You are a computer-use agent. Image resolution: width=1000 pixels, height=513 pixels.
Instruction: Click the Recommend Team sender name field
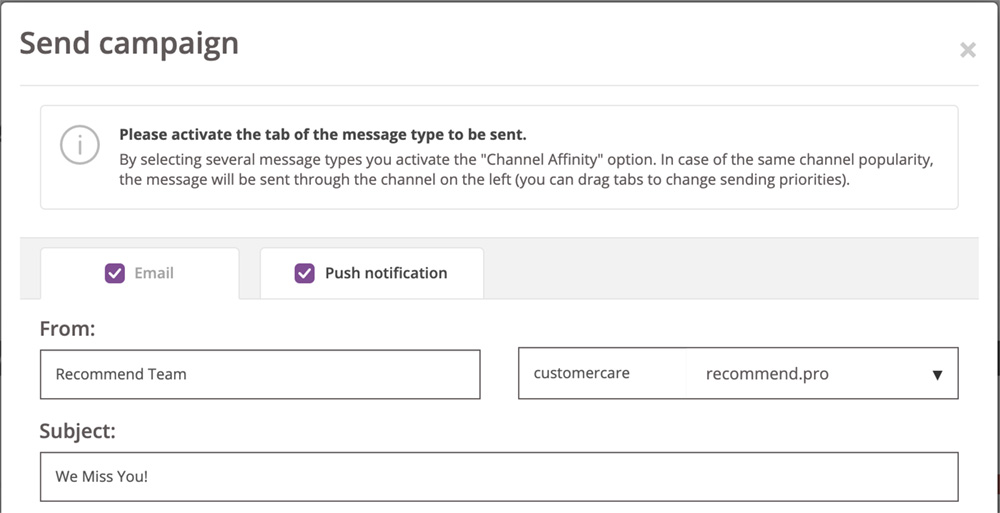click(260, 375)
